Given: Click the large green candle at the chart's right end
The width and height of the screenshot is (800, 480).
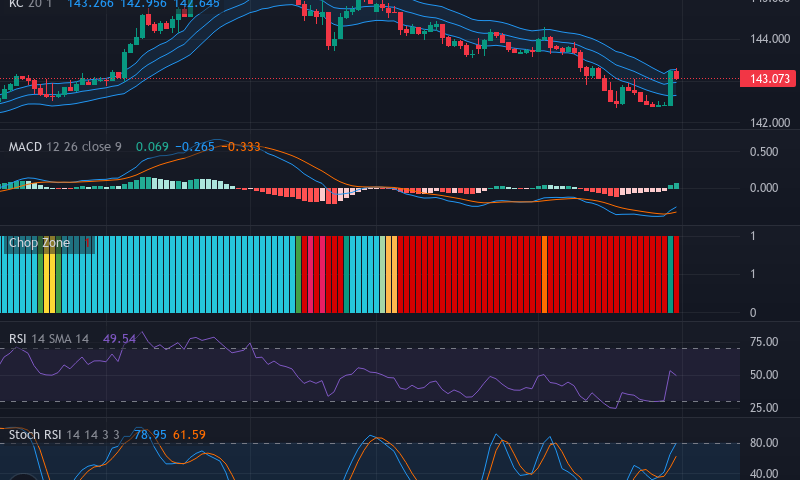Looking at the screenshot, I should 670,88.
